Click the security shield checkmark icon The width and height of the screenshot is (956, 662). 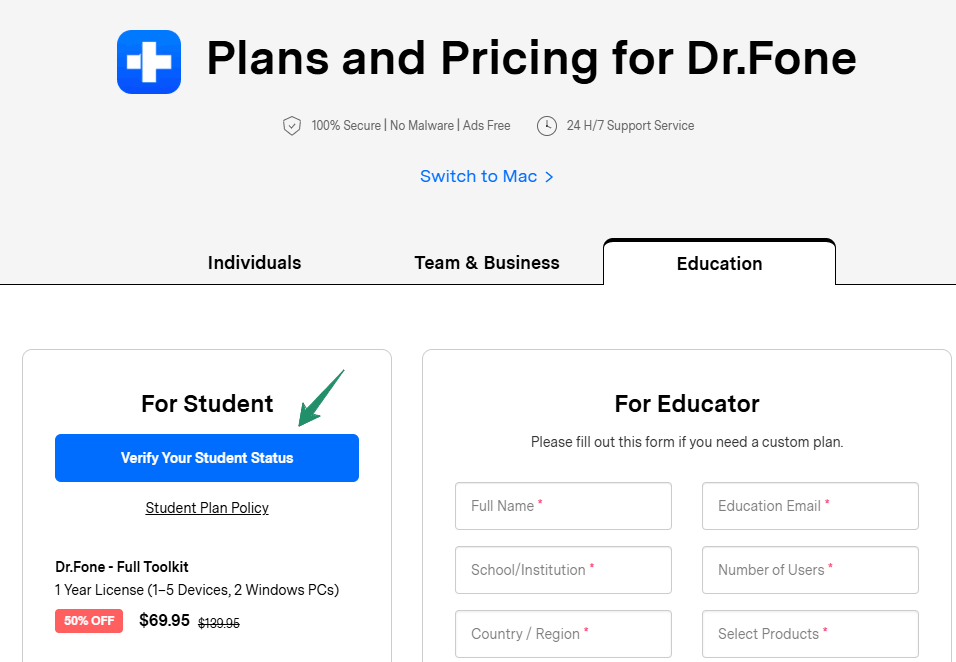pyautogui.click(x=292, y=126)
